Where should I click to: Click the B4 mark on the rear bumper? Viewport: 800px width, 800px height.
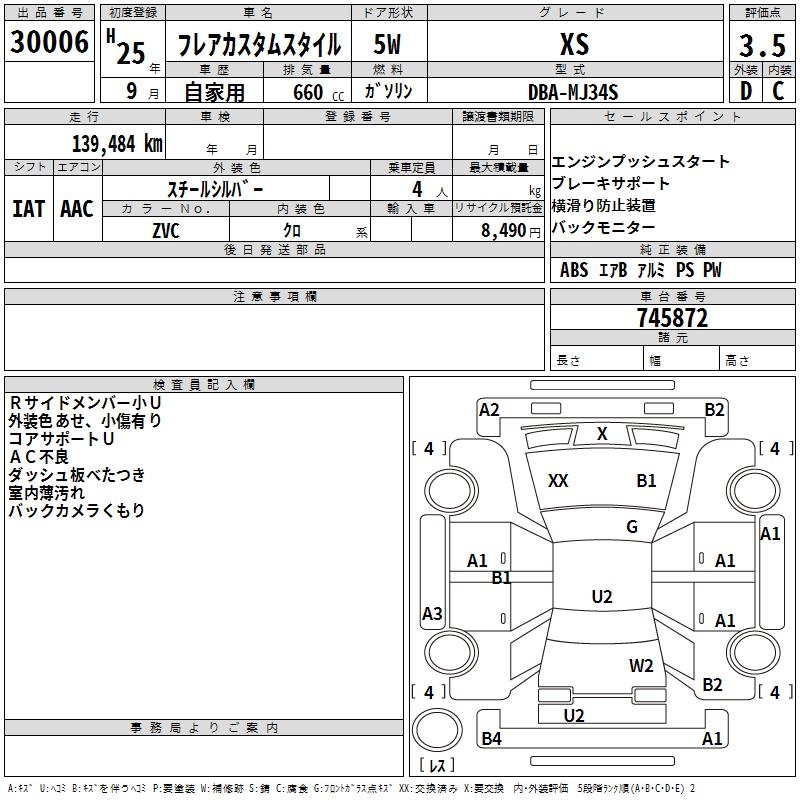tap(491, 738)
